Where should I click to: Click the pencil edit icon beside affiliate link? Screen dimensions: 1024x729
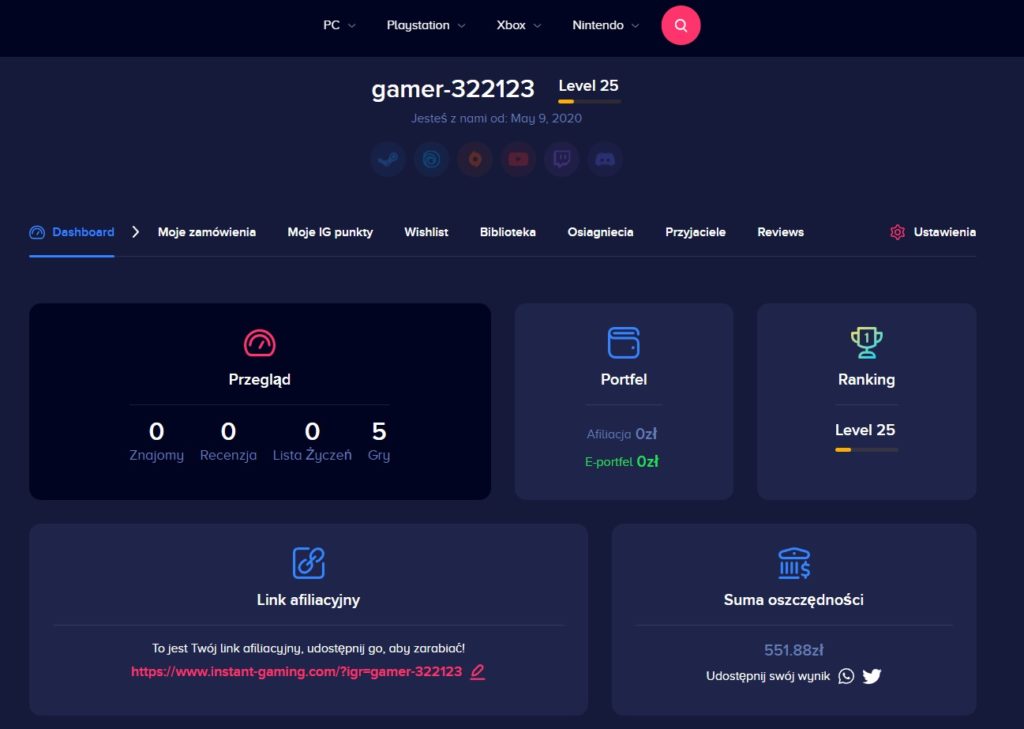click(x=478, y=672)
